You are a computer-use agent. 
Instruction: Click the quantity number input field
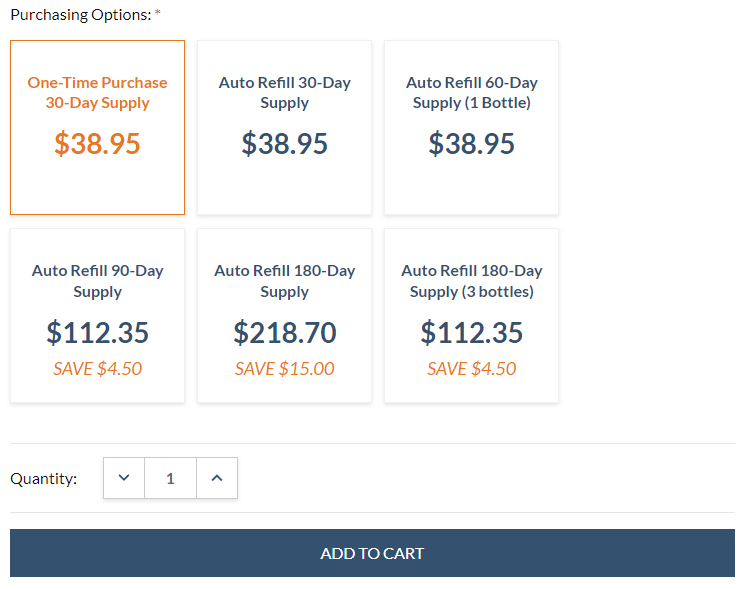[x=170, y=478]
